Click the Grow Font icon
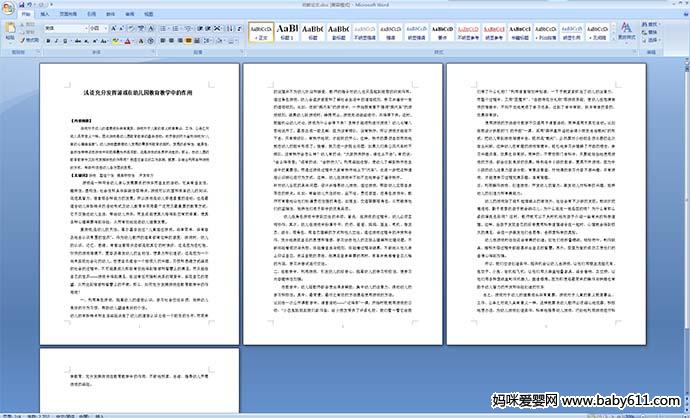The image size is (690, 418). pos(113,28)
